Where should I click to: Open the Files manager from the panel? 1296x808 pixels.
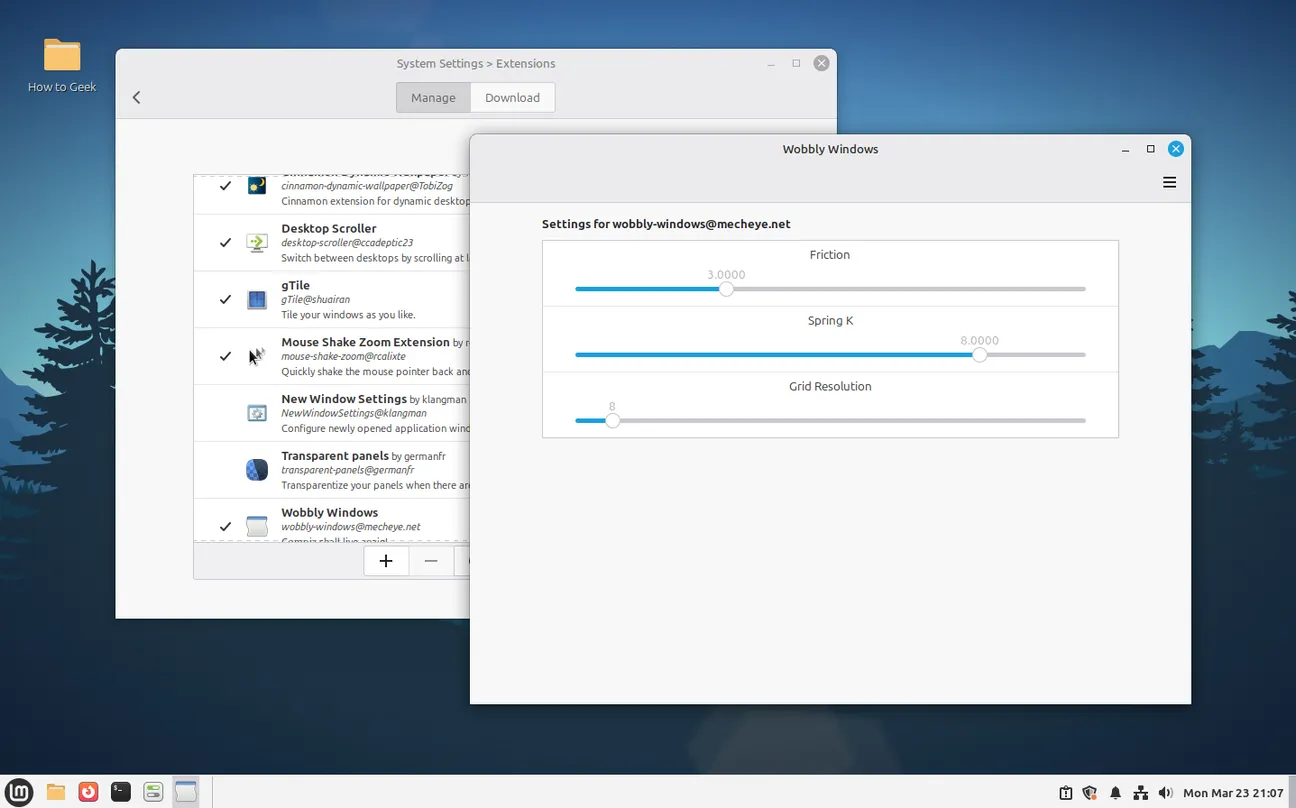tap(56, 792)
